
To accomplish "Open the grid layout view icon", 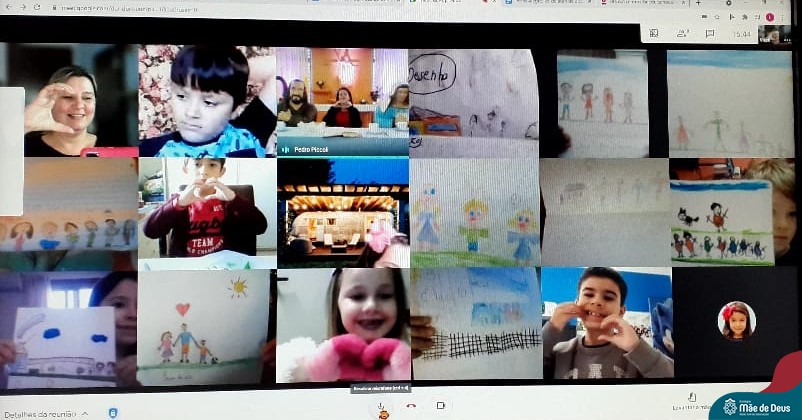I will [654, 32].
